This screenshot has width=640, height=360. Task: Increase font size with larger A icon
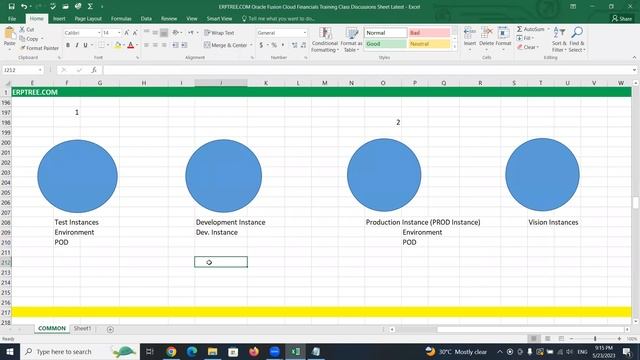[127, 33]
